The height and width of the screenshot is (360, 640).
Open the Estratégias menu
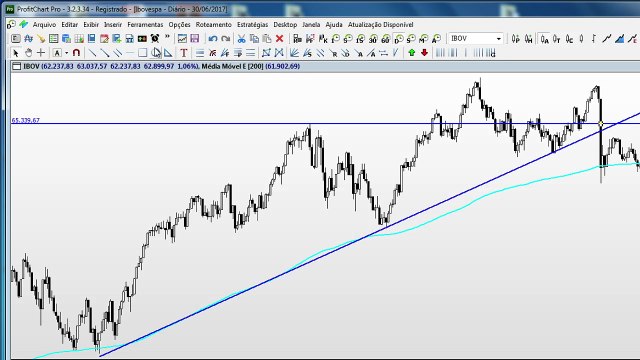click(x=253, y=24)
